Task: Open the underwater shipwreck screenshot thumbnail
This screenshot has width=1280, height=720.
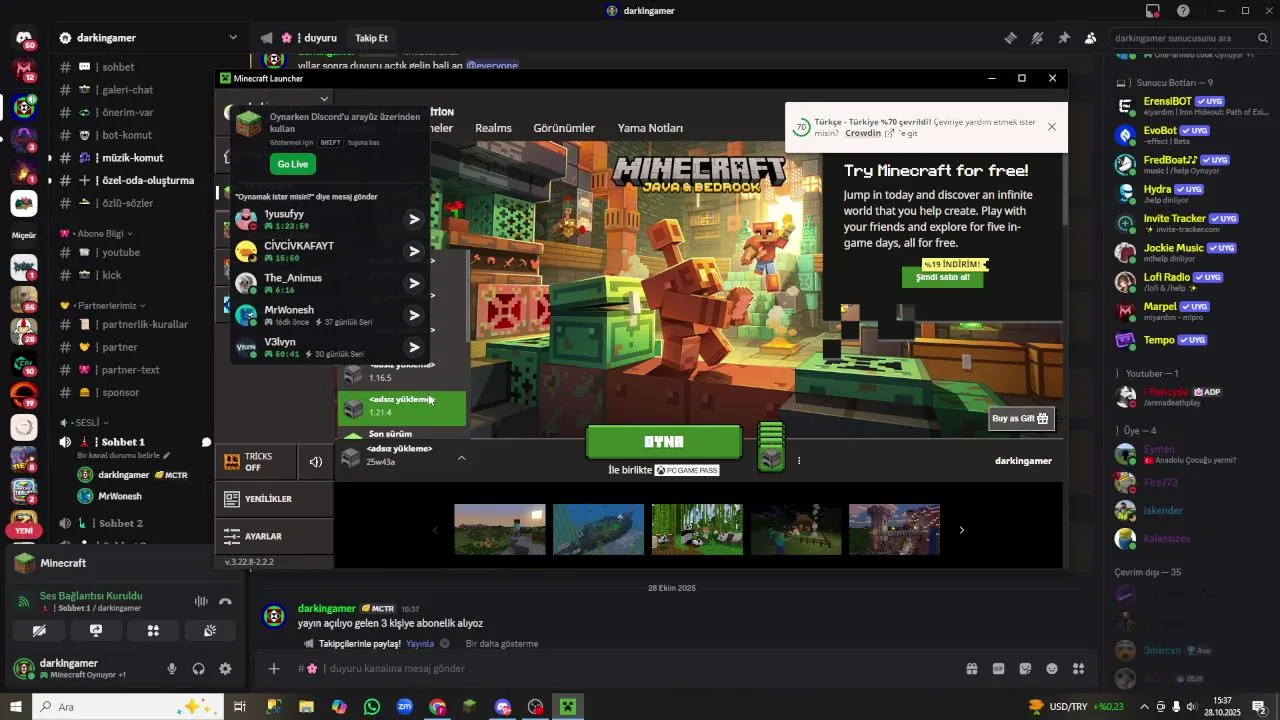Action: click(x=598, y=530)
